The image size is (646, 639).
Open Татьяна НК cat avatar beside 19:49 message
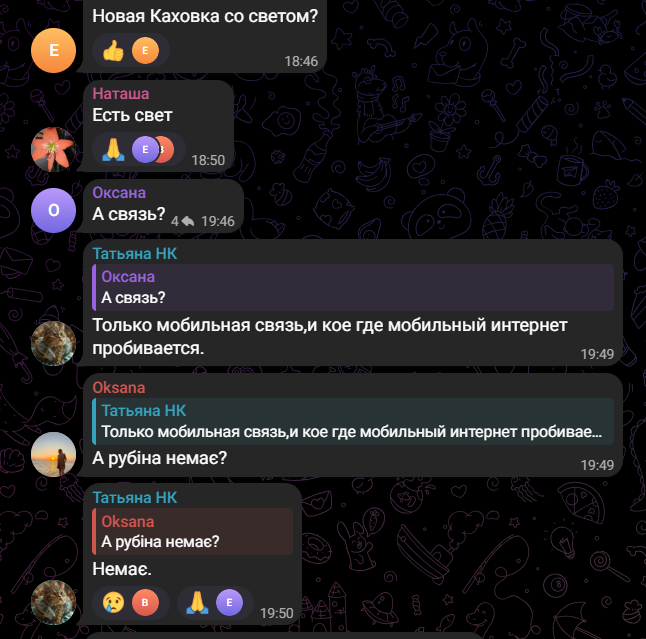pyautogui.click(x=54, y=343)
